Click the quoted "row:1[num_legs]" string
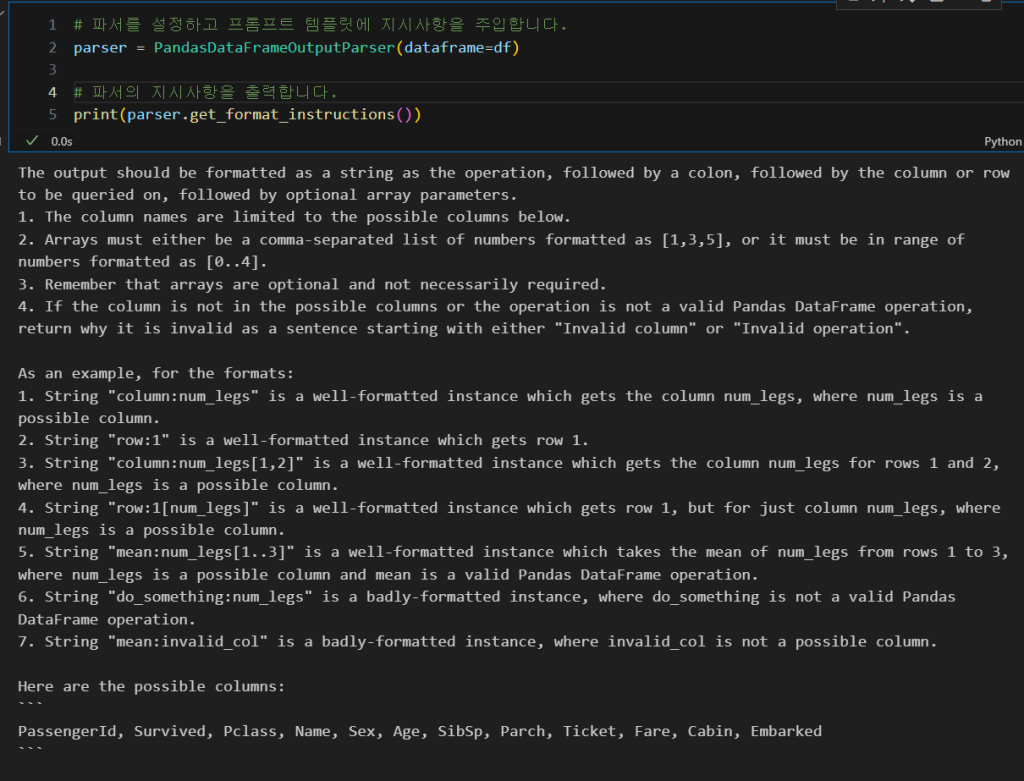Viewport: 1024px width, 781px height. point(183,507)
